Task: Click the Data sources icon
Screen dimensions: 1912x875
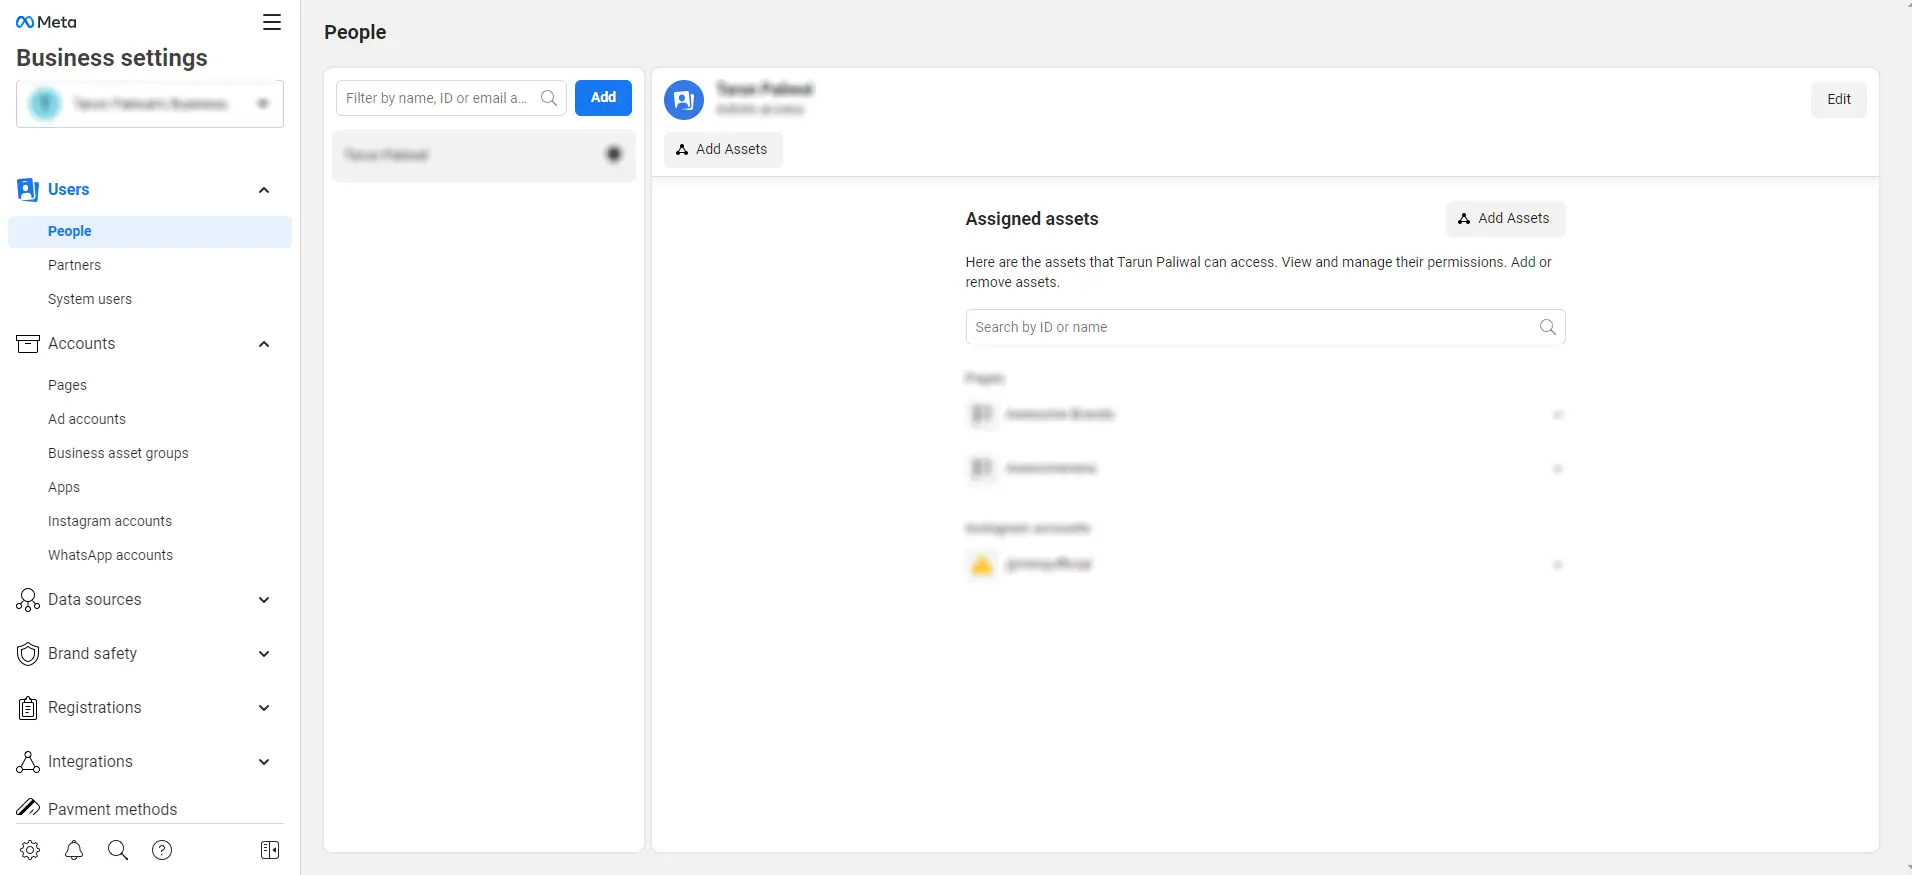Action: coord(28,600)
